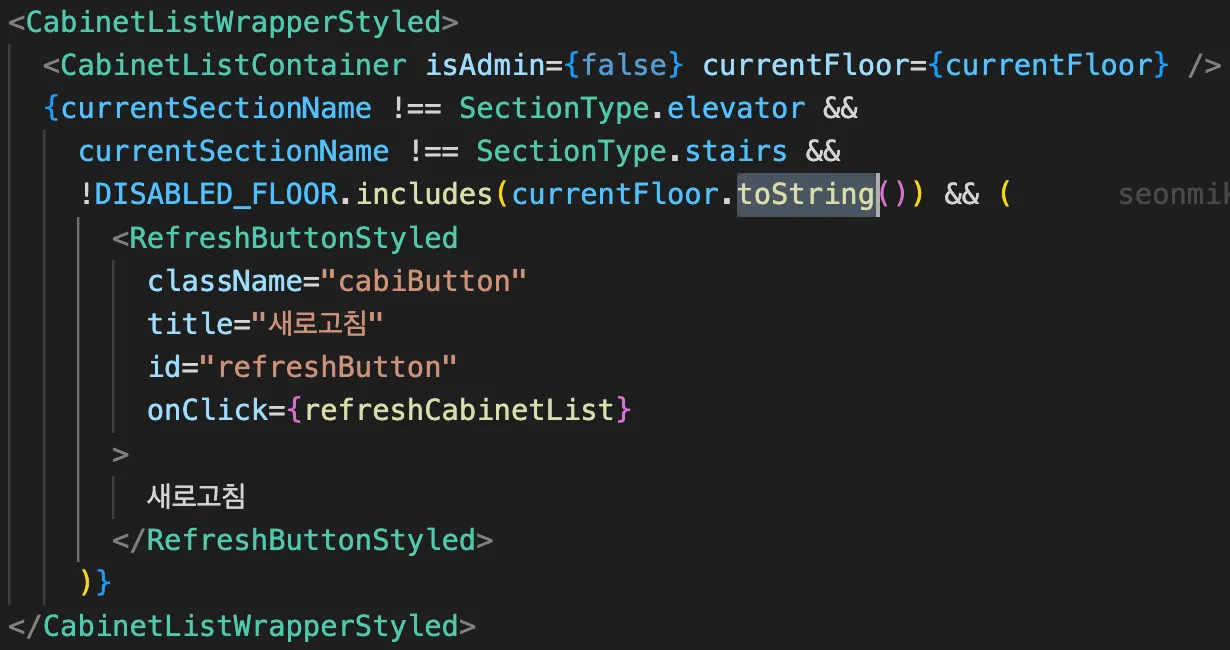
Task: Select the CabinetListContainer component name
Action: 234,66
